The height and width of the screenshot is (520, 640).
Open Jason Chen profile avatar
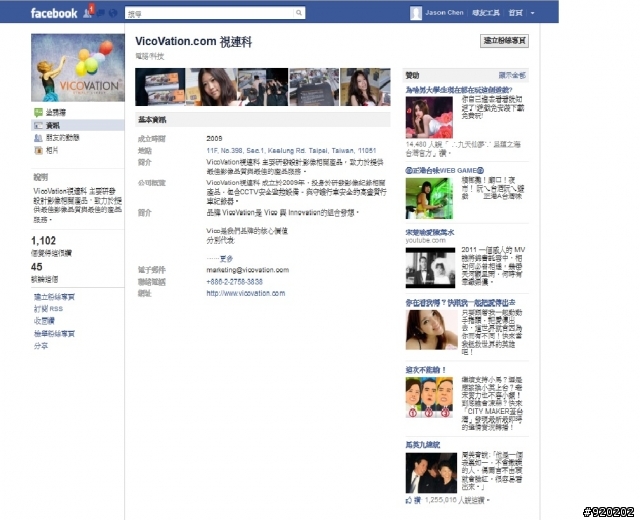coord(416,13)
